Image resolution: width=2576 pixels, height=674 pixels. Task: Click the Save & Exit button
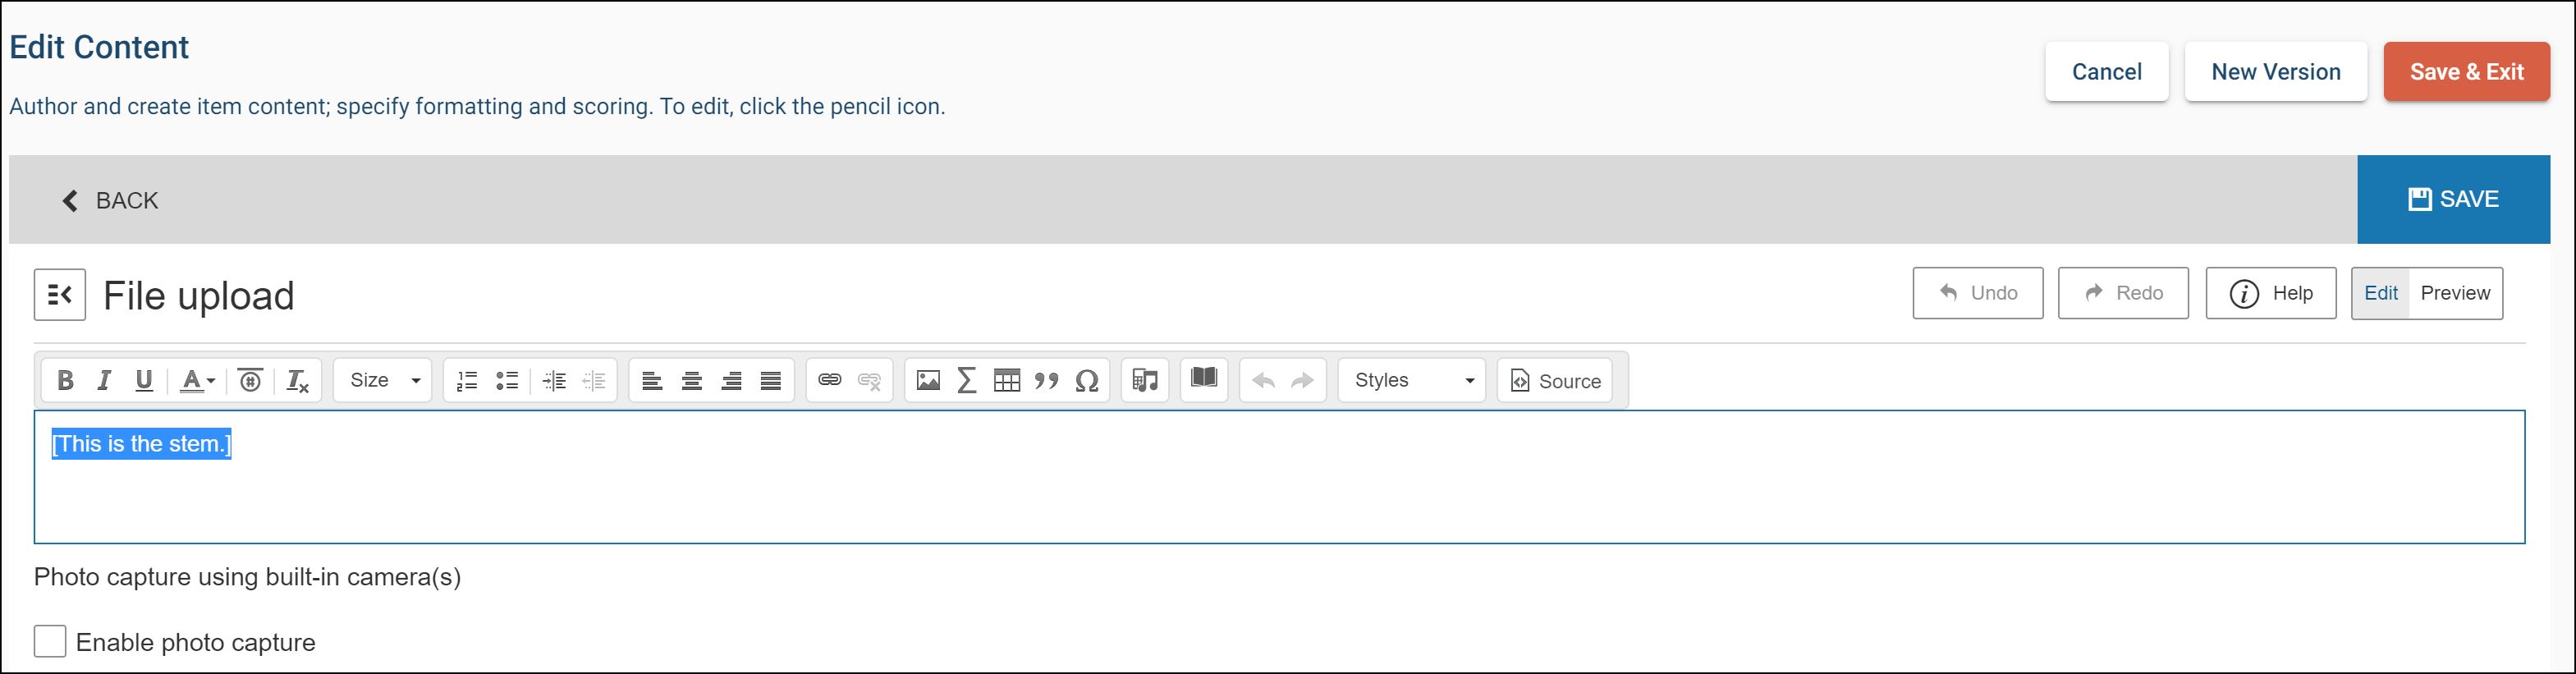[x=2466, y=72]
